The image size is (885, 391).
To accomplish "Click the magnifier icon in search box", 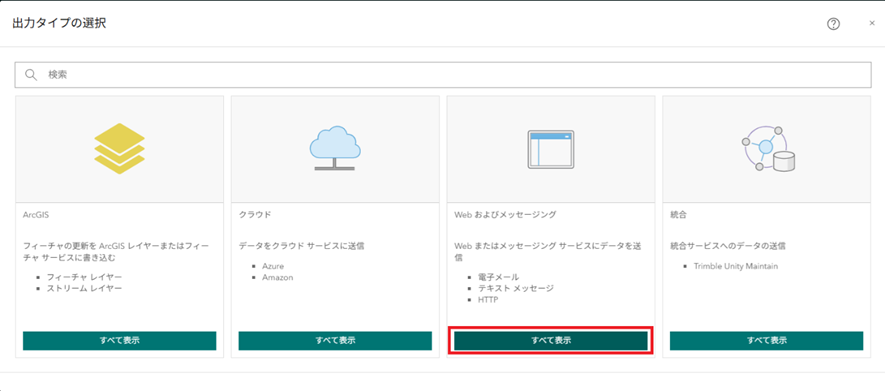I will [x=30, y=74].
